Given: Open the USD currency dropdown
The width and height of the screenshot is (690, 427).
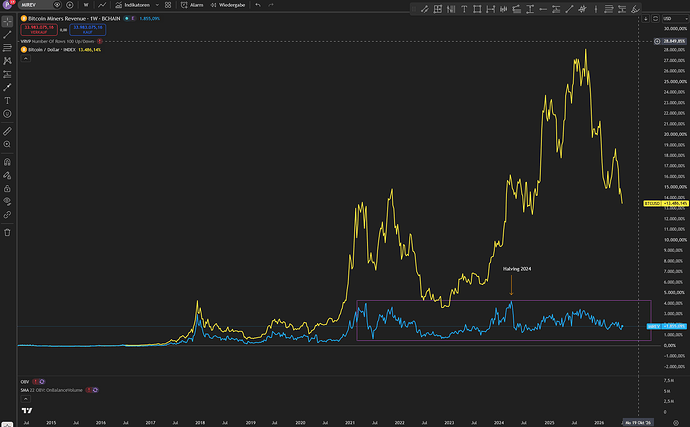Looking at the screenshot, I should point(675,18).
